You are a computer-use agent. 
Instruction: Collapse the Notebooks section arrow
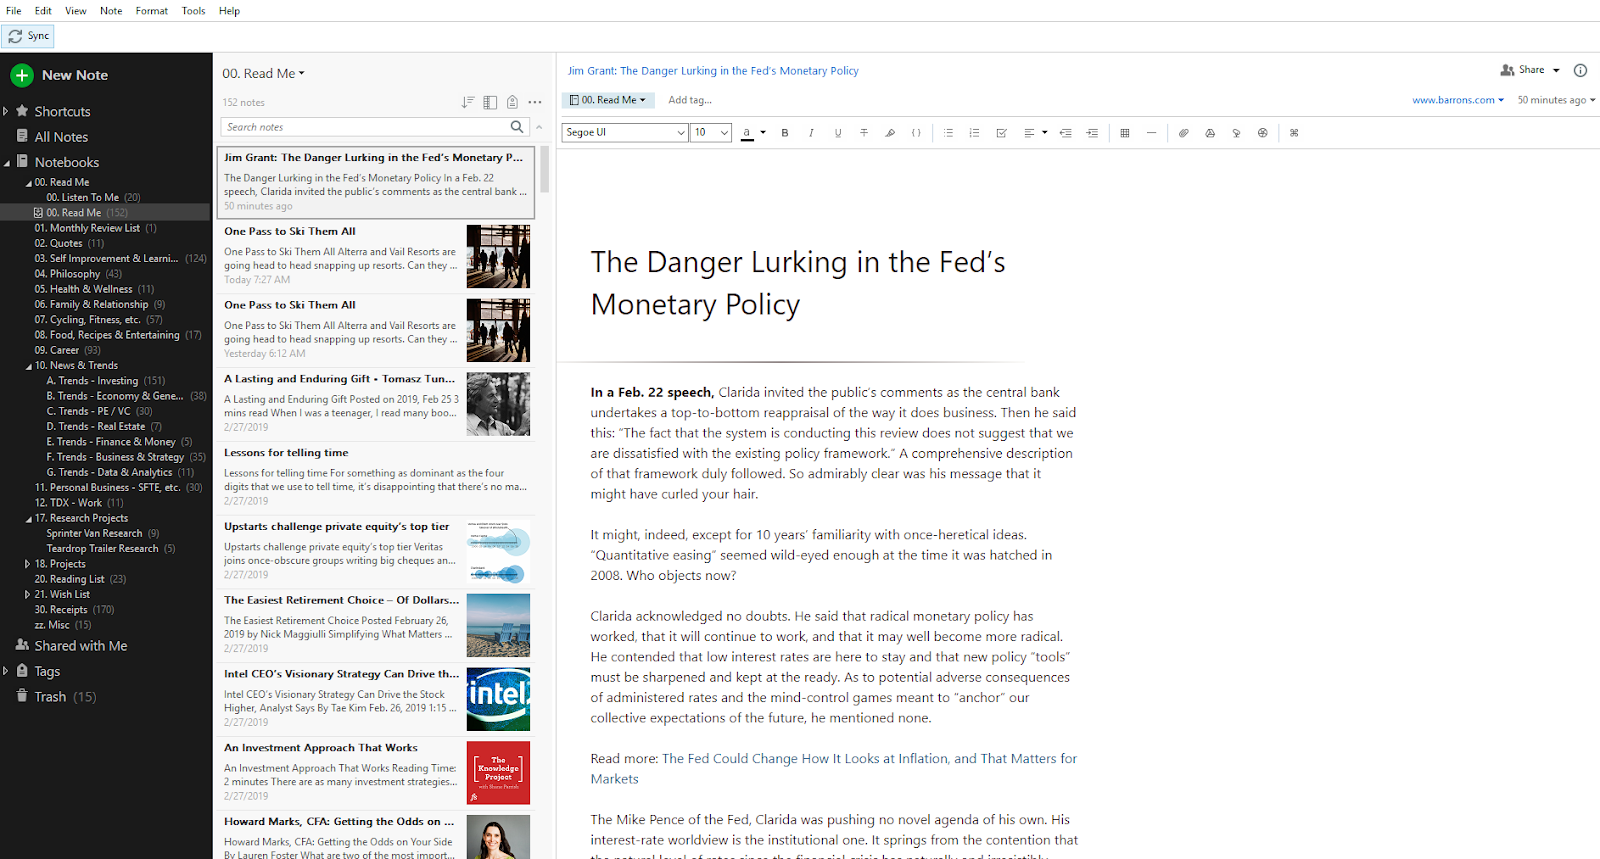click(x=6, y=162)
